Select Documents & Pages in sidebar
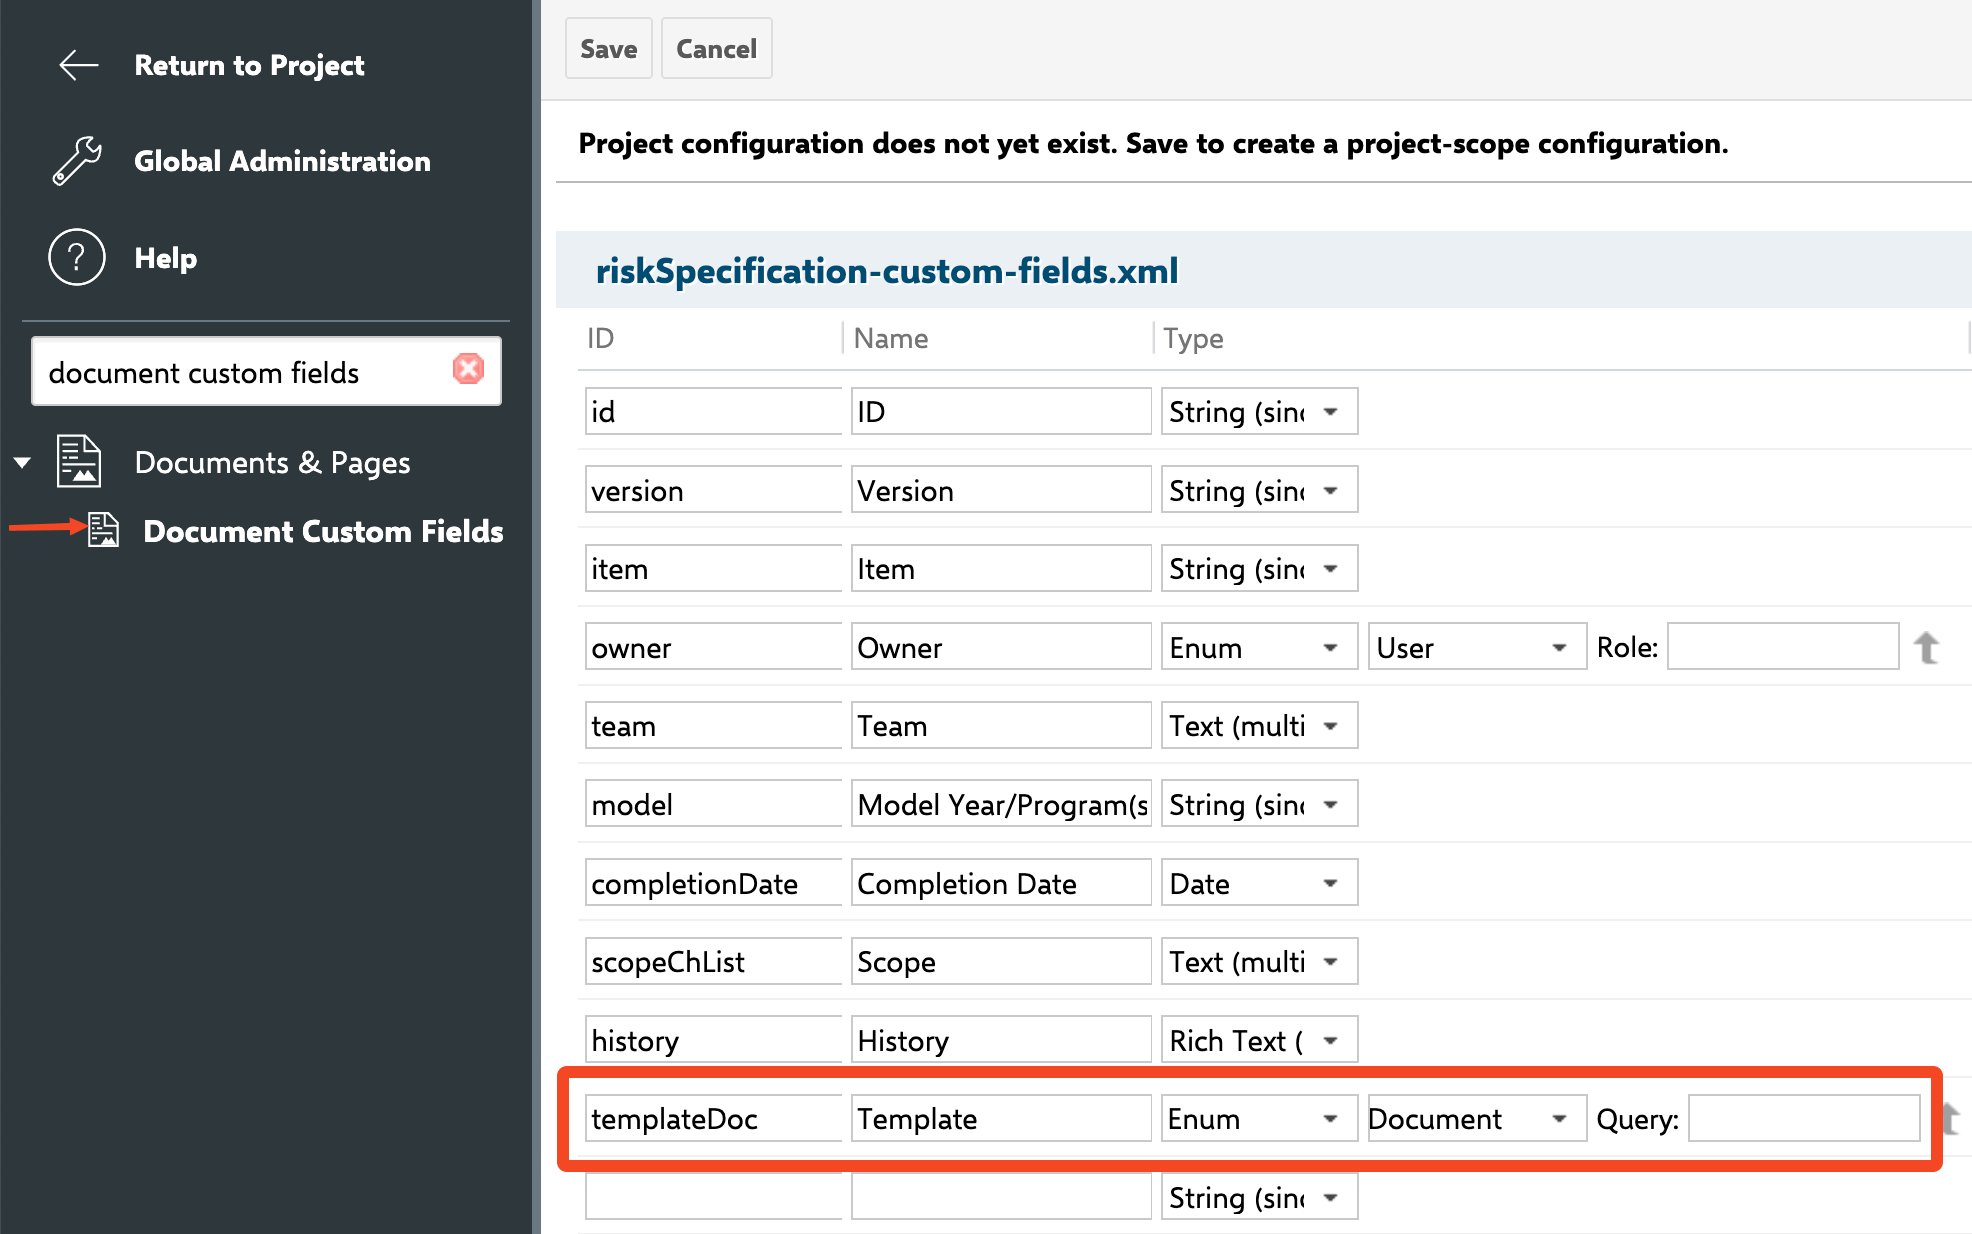Viewport: 1972px width, 1234px height. (272, 462)
